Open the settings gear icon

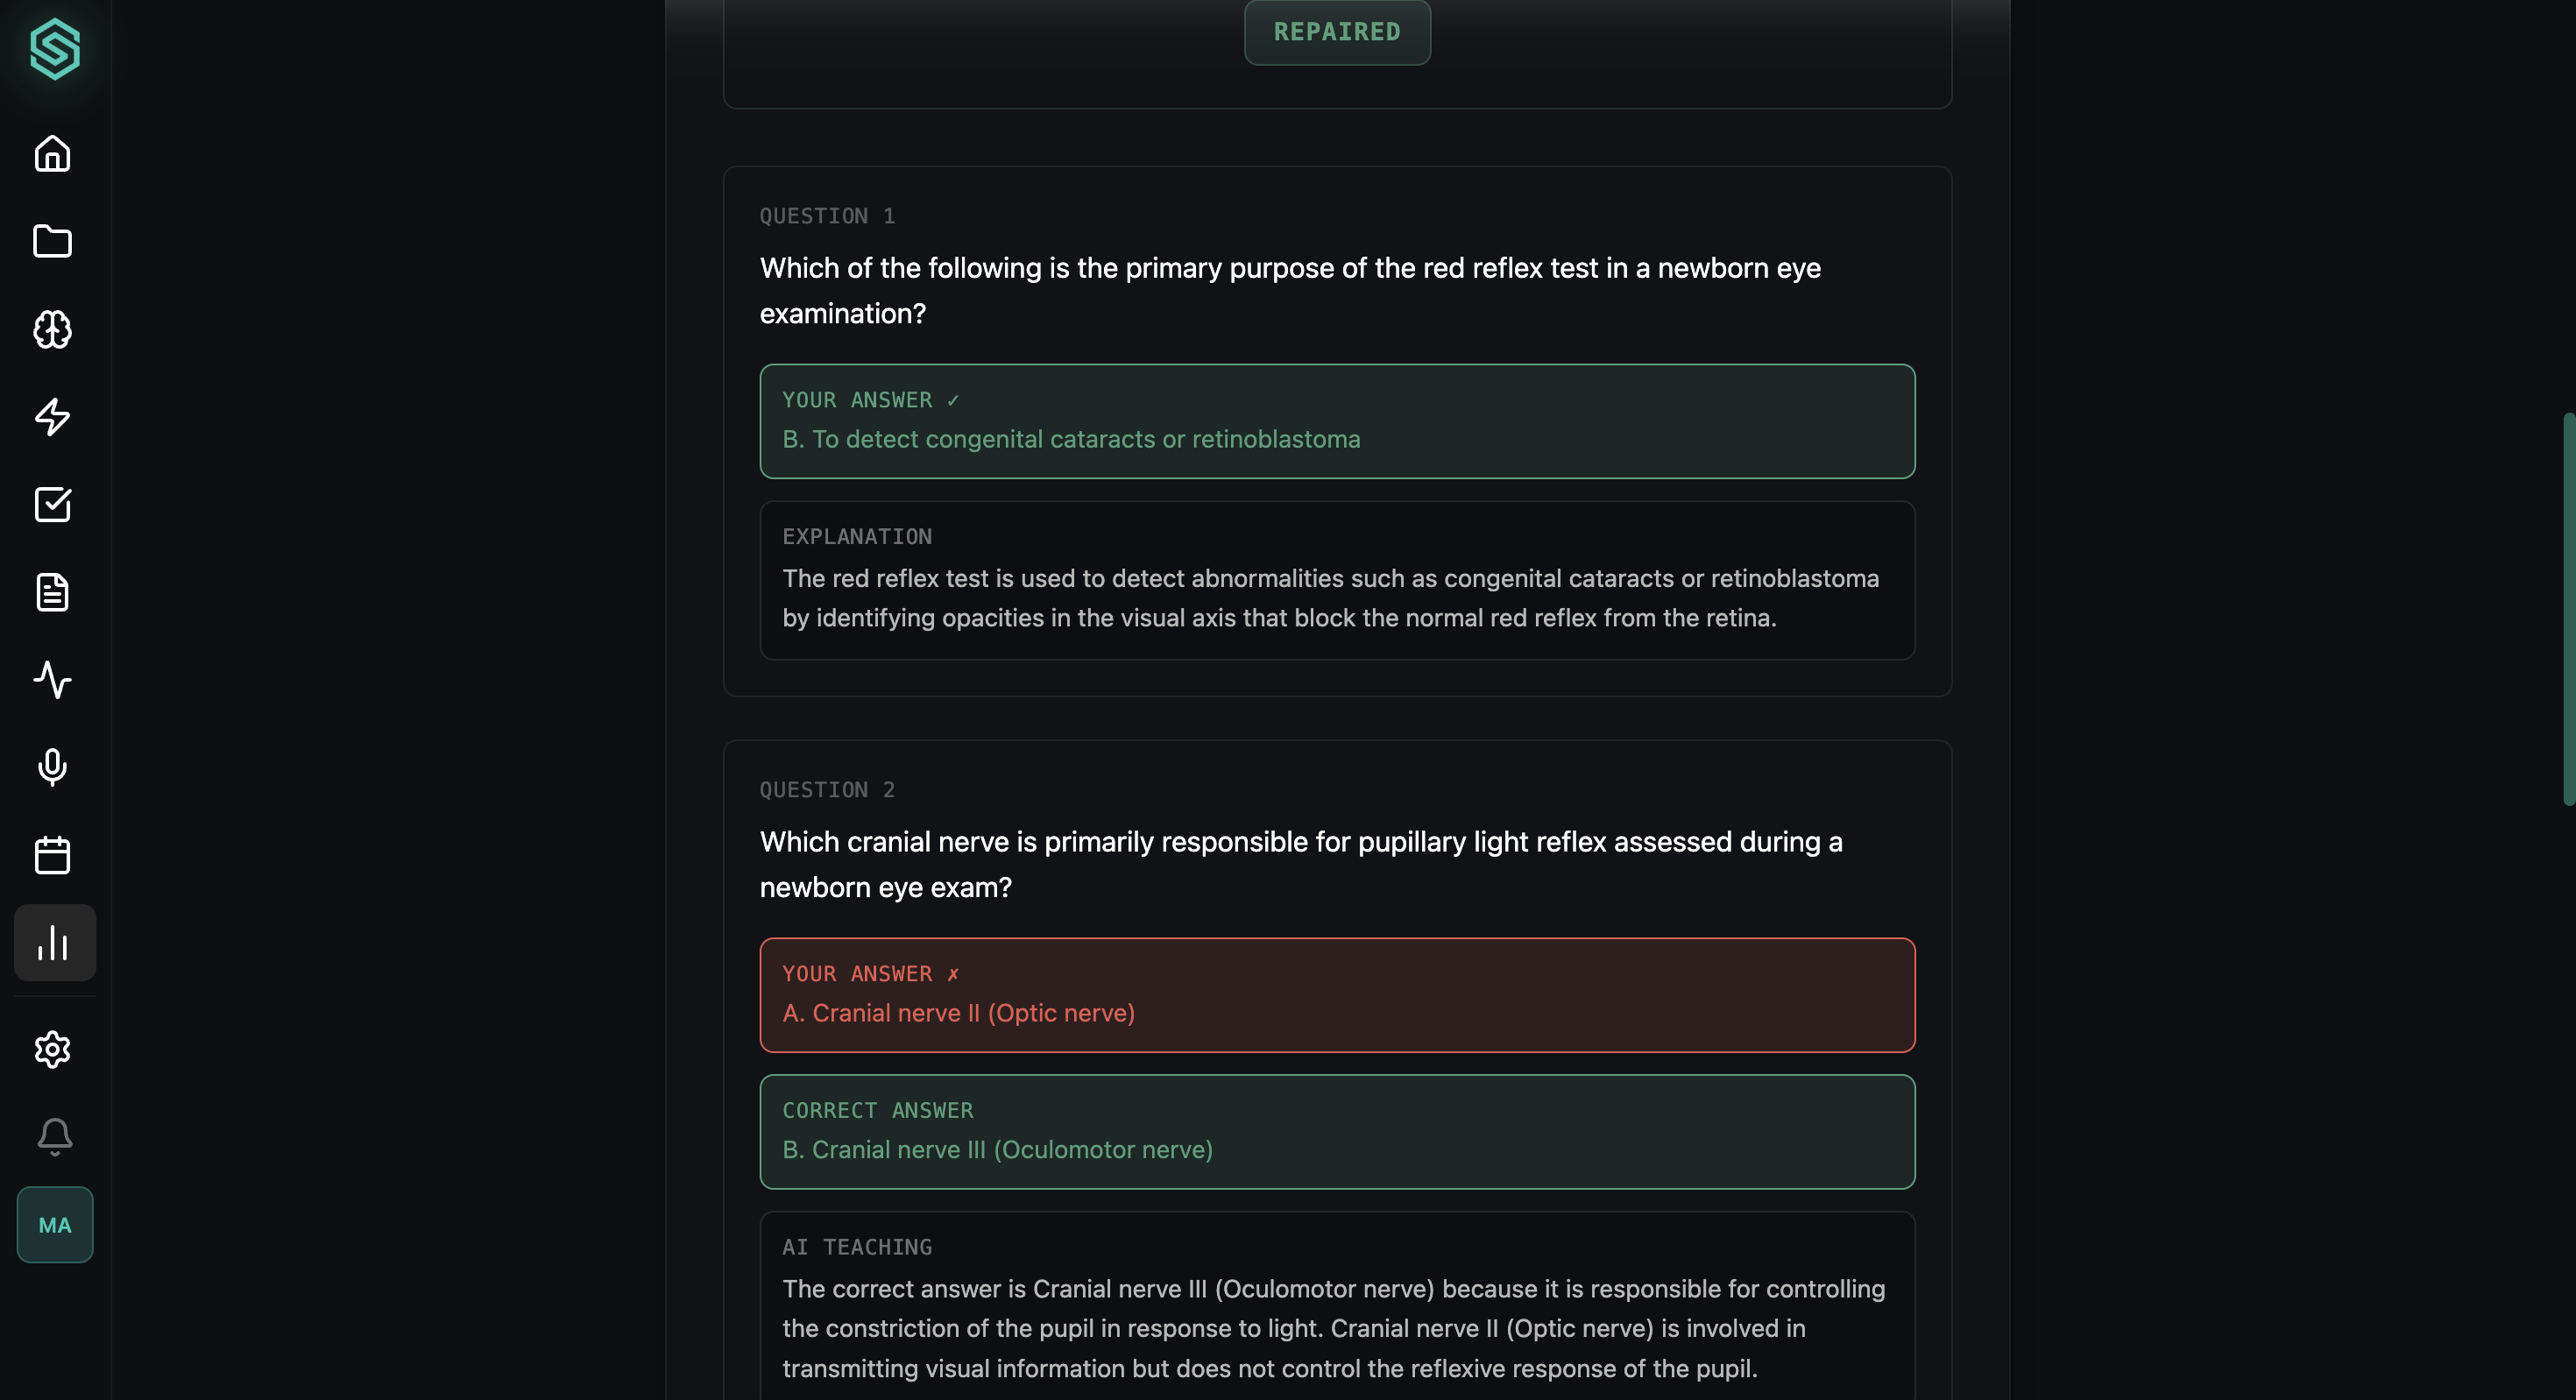(53, 1049)
